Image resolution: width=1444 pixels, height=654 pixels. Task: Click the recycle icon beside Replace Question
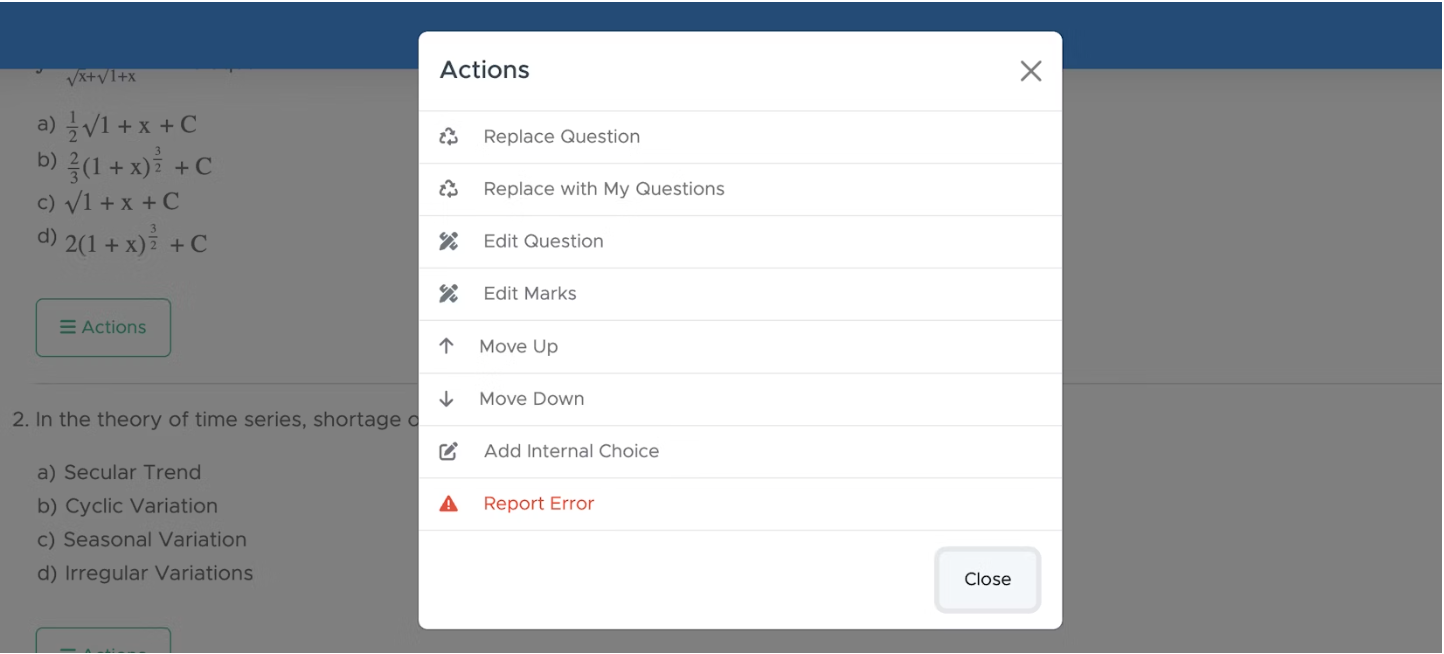(x=449, y=137)
